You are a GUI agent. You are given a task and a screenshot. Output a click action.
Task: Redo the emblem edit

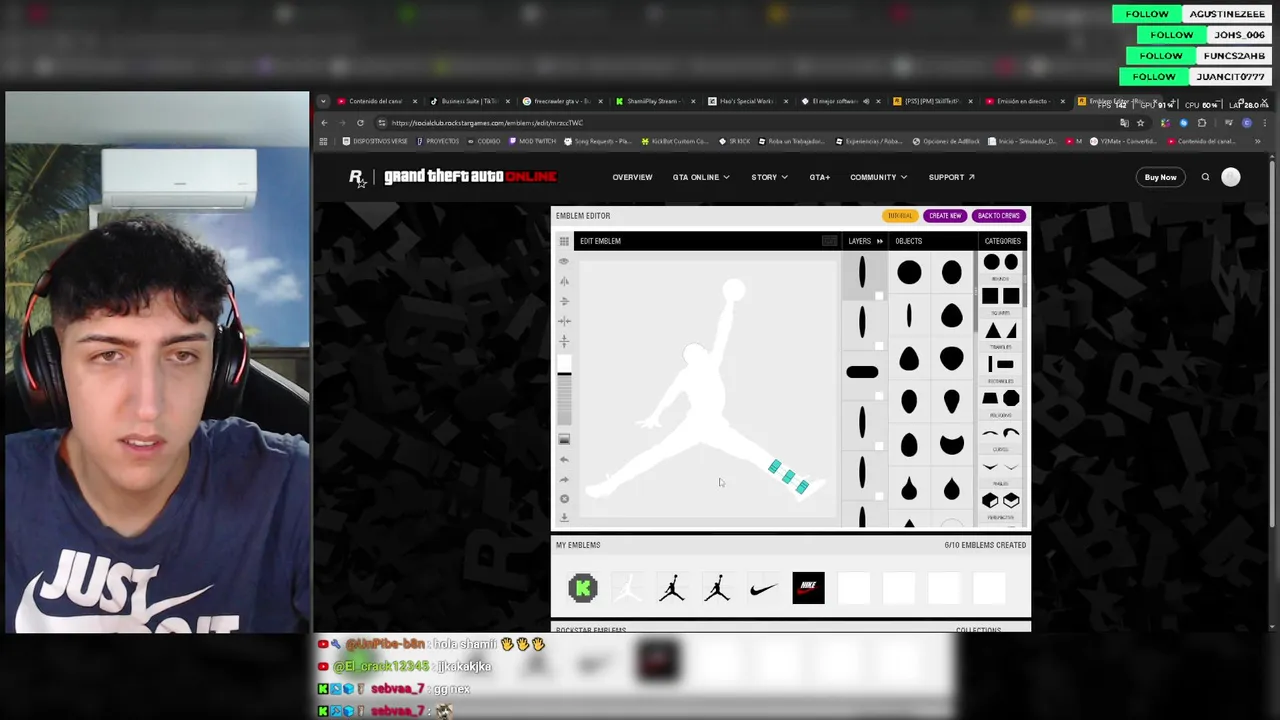[564, 479]
